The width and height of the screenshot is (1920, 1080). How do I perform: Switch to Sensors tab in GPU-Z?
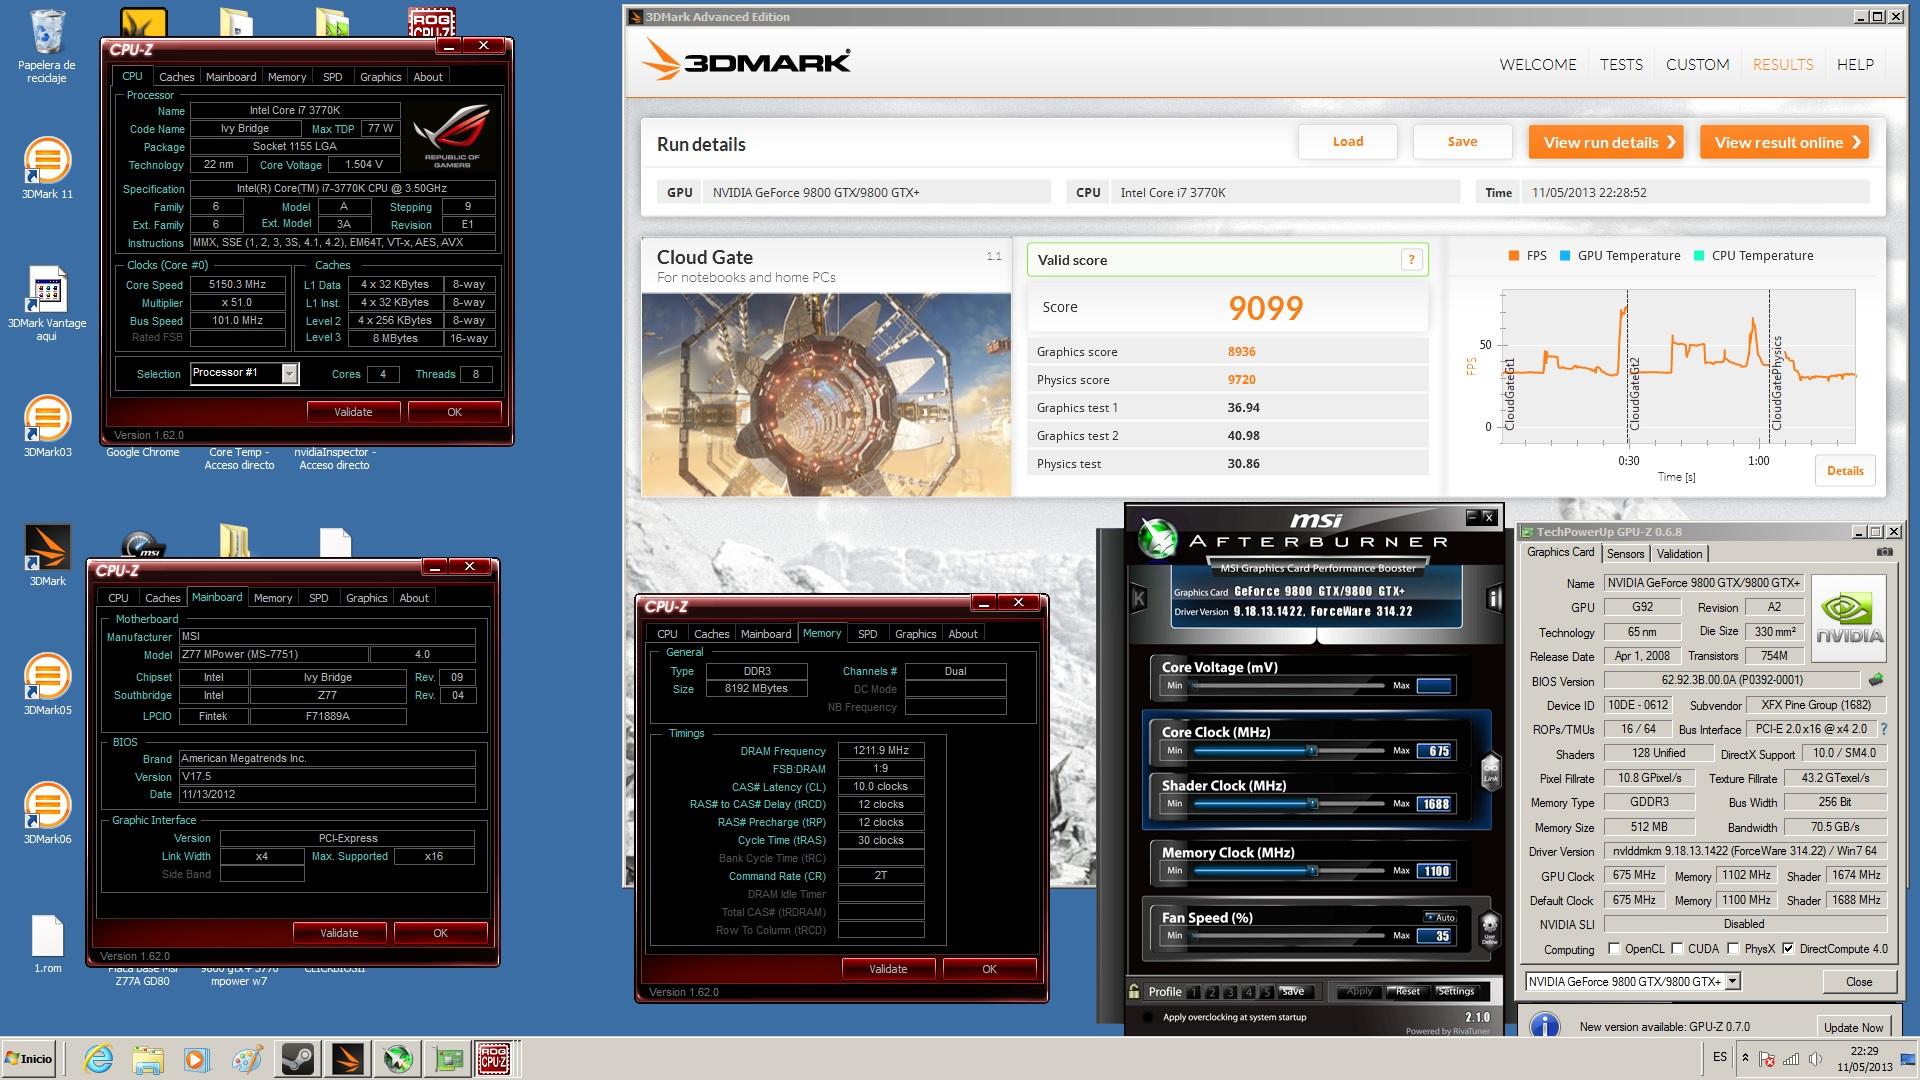tap(1625, 553)
